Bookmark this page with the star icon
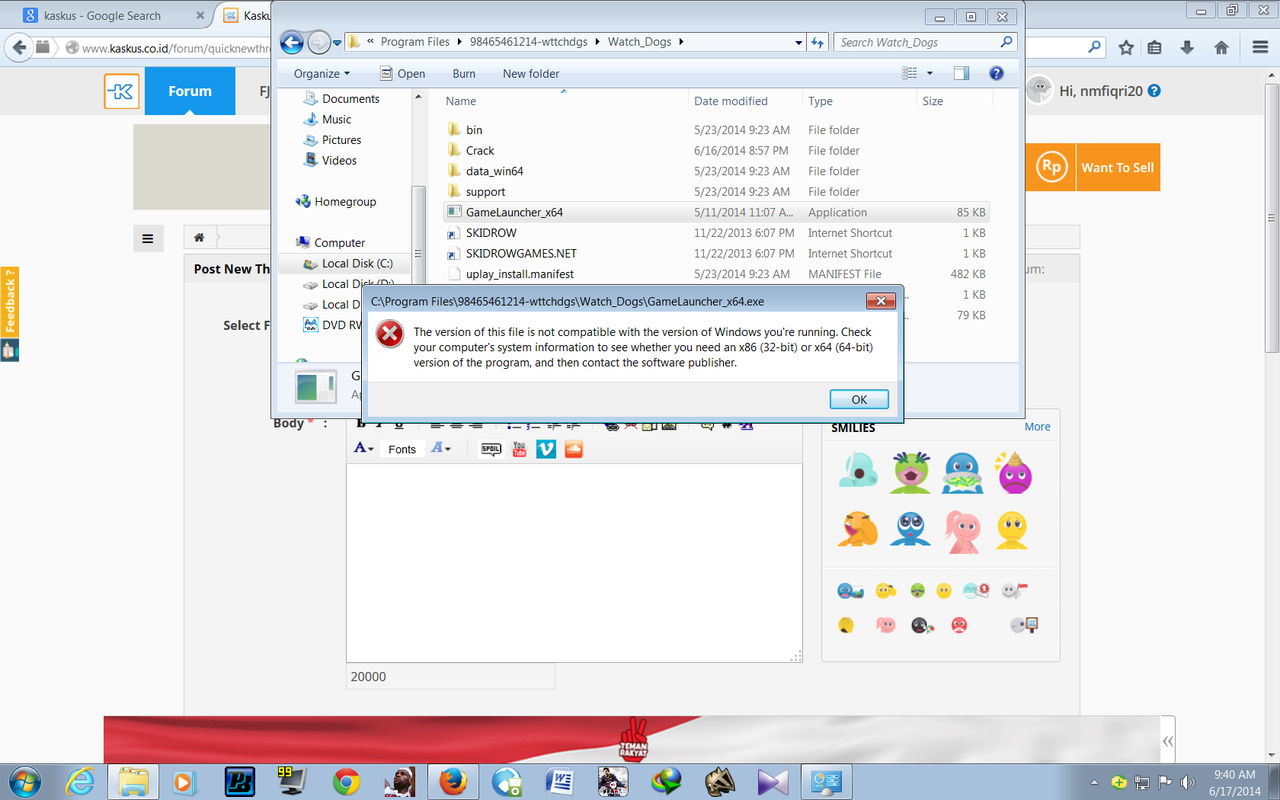The height and width of the screenshot is (800, 1280). (1126, 47)
